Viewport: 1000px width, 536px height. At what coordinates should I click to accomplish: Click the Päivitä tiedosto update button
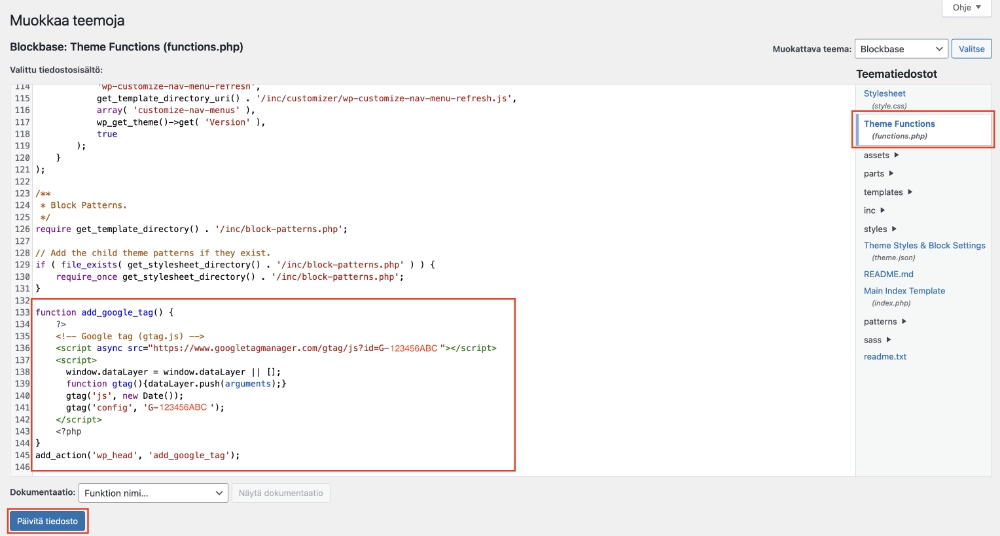click(48, 521)
